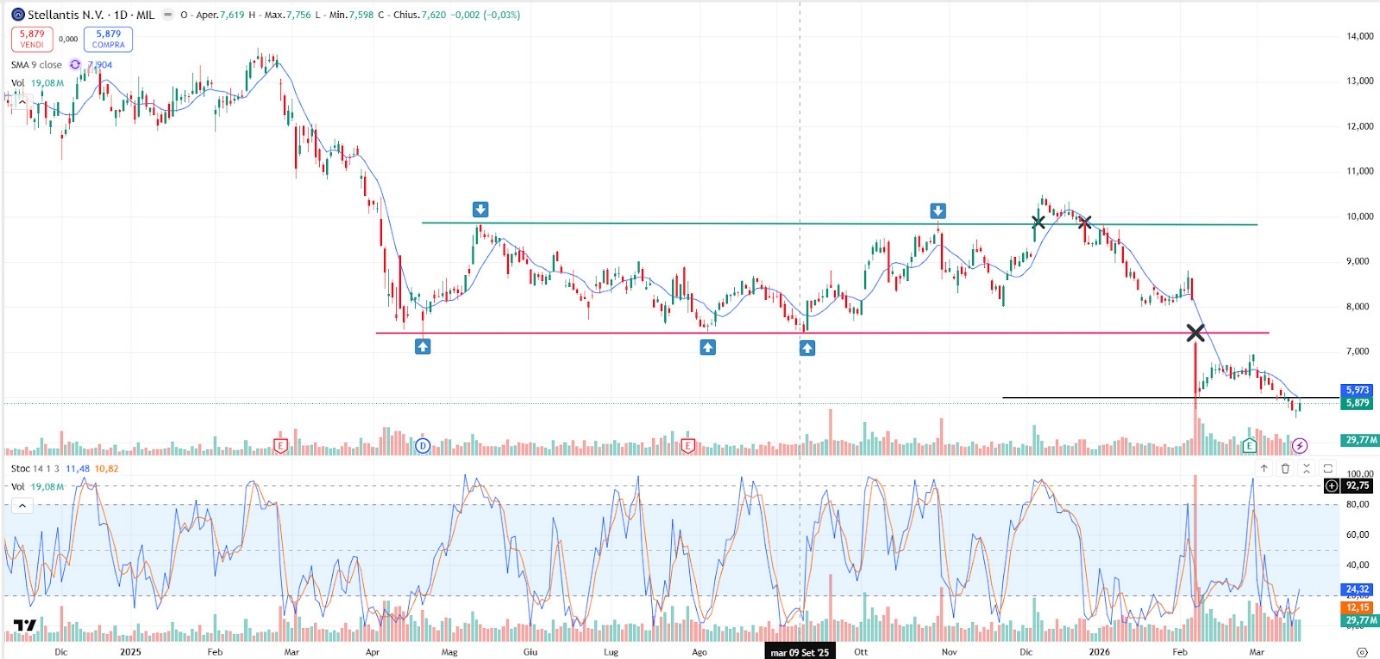Click the purple lightning bolt icon

point(1299,444)
